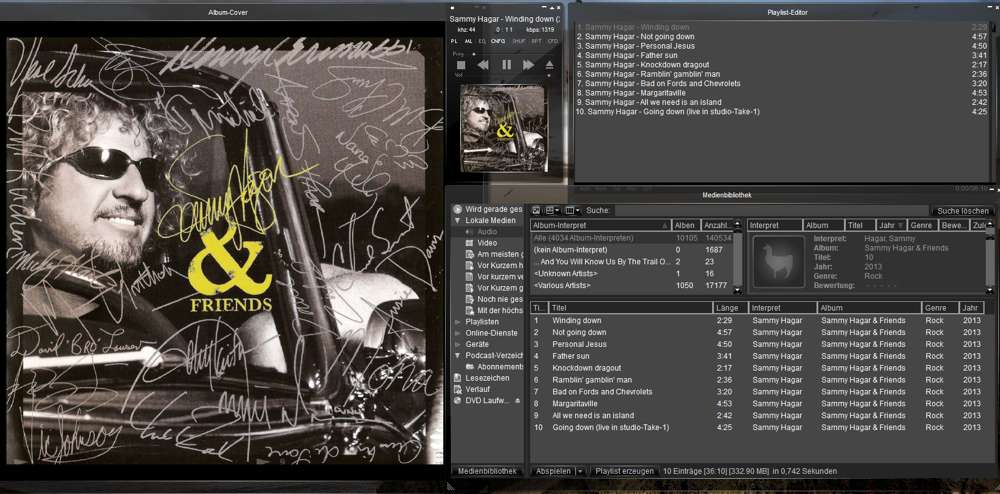Click the eject open-file icon

[549, 64]
